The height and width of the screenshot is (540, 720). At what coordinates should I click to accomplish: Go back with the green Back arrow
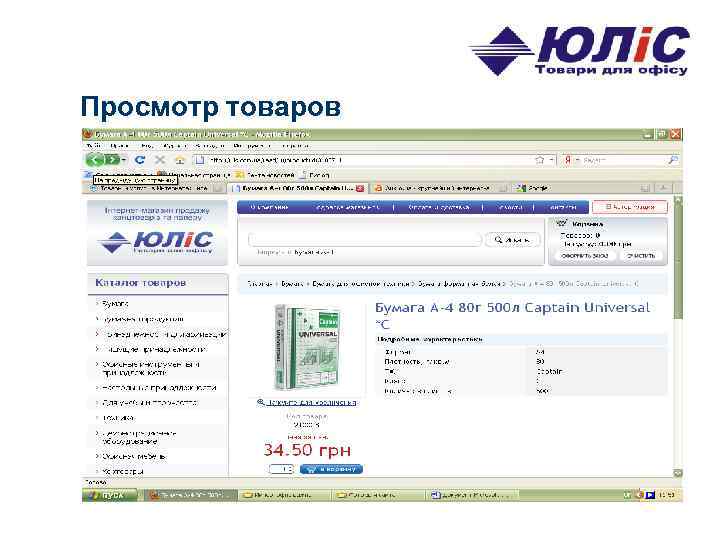pos(94,160)
